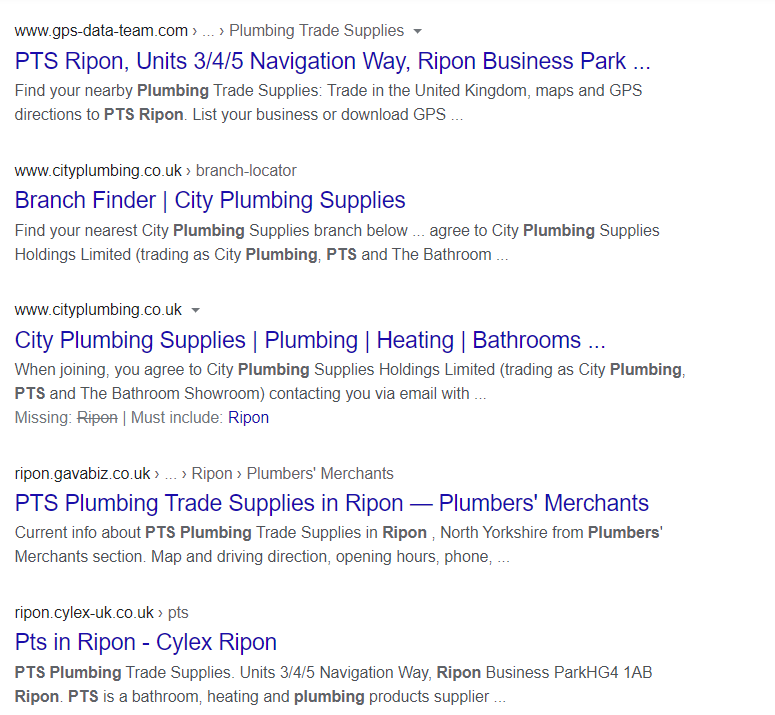Viewport: 775px width, 715px height.
Task: Click the Plumbing Trade Supplies breadcrumb text
Action: (316, 31)
